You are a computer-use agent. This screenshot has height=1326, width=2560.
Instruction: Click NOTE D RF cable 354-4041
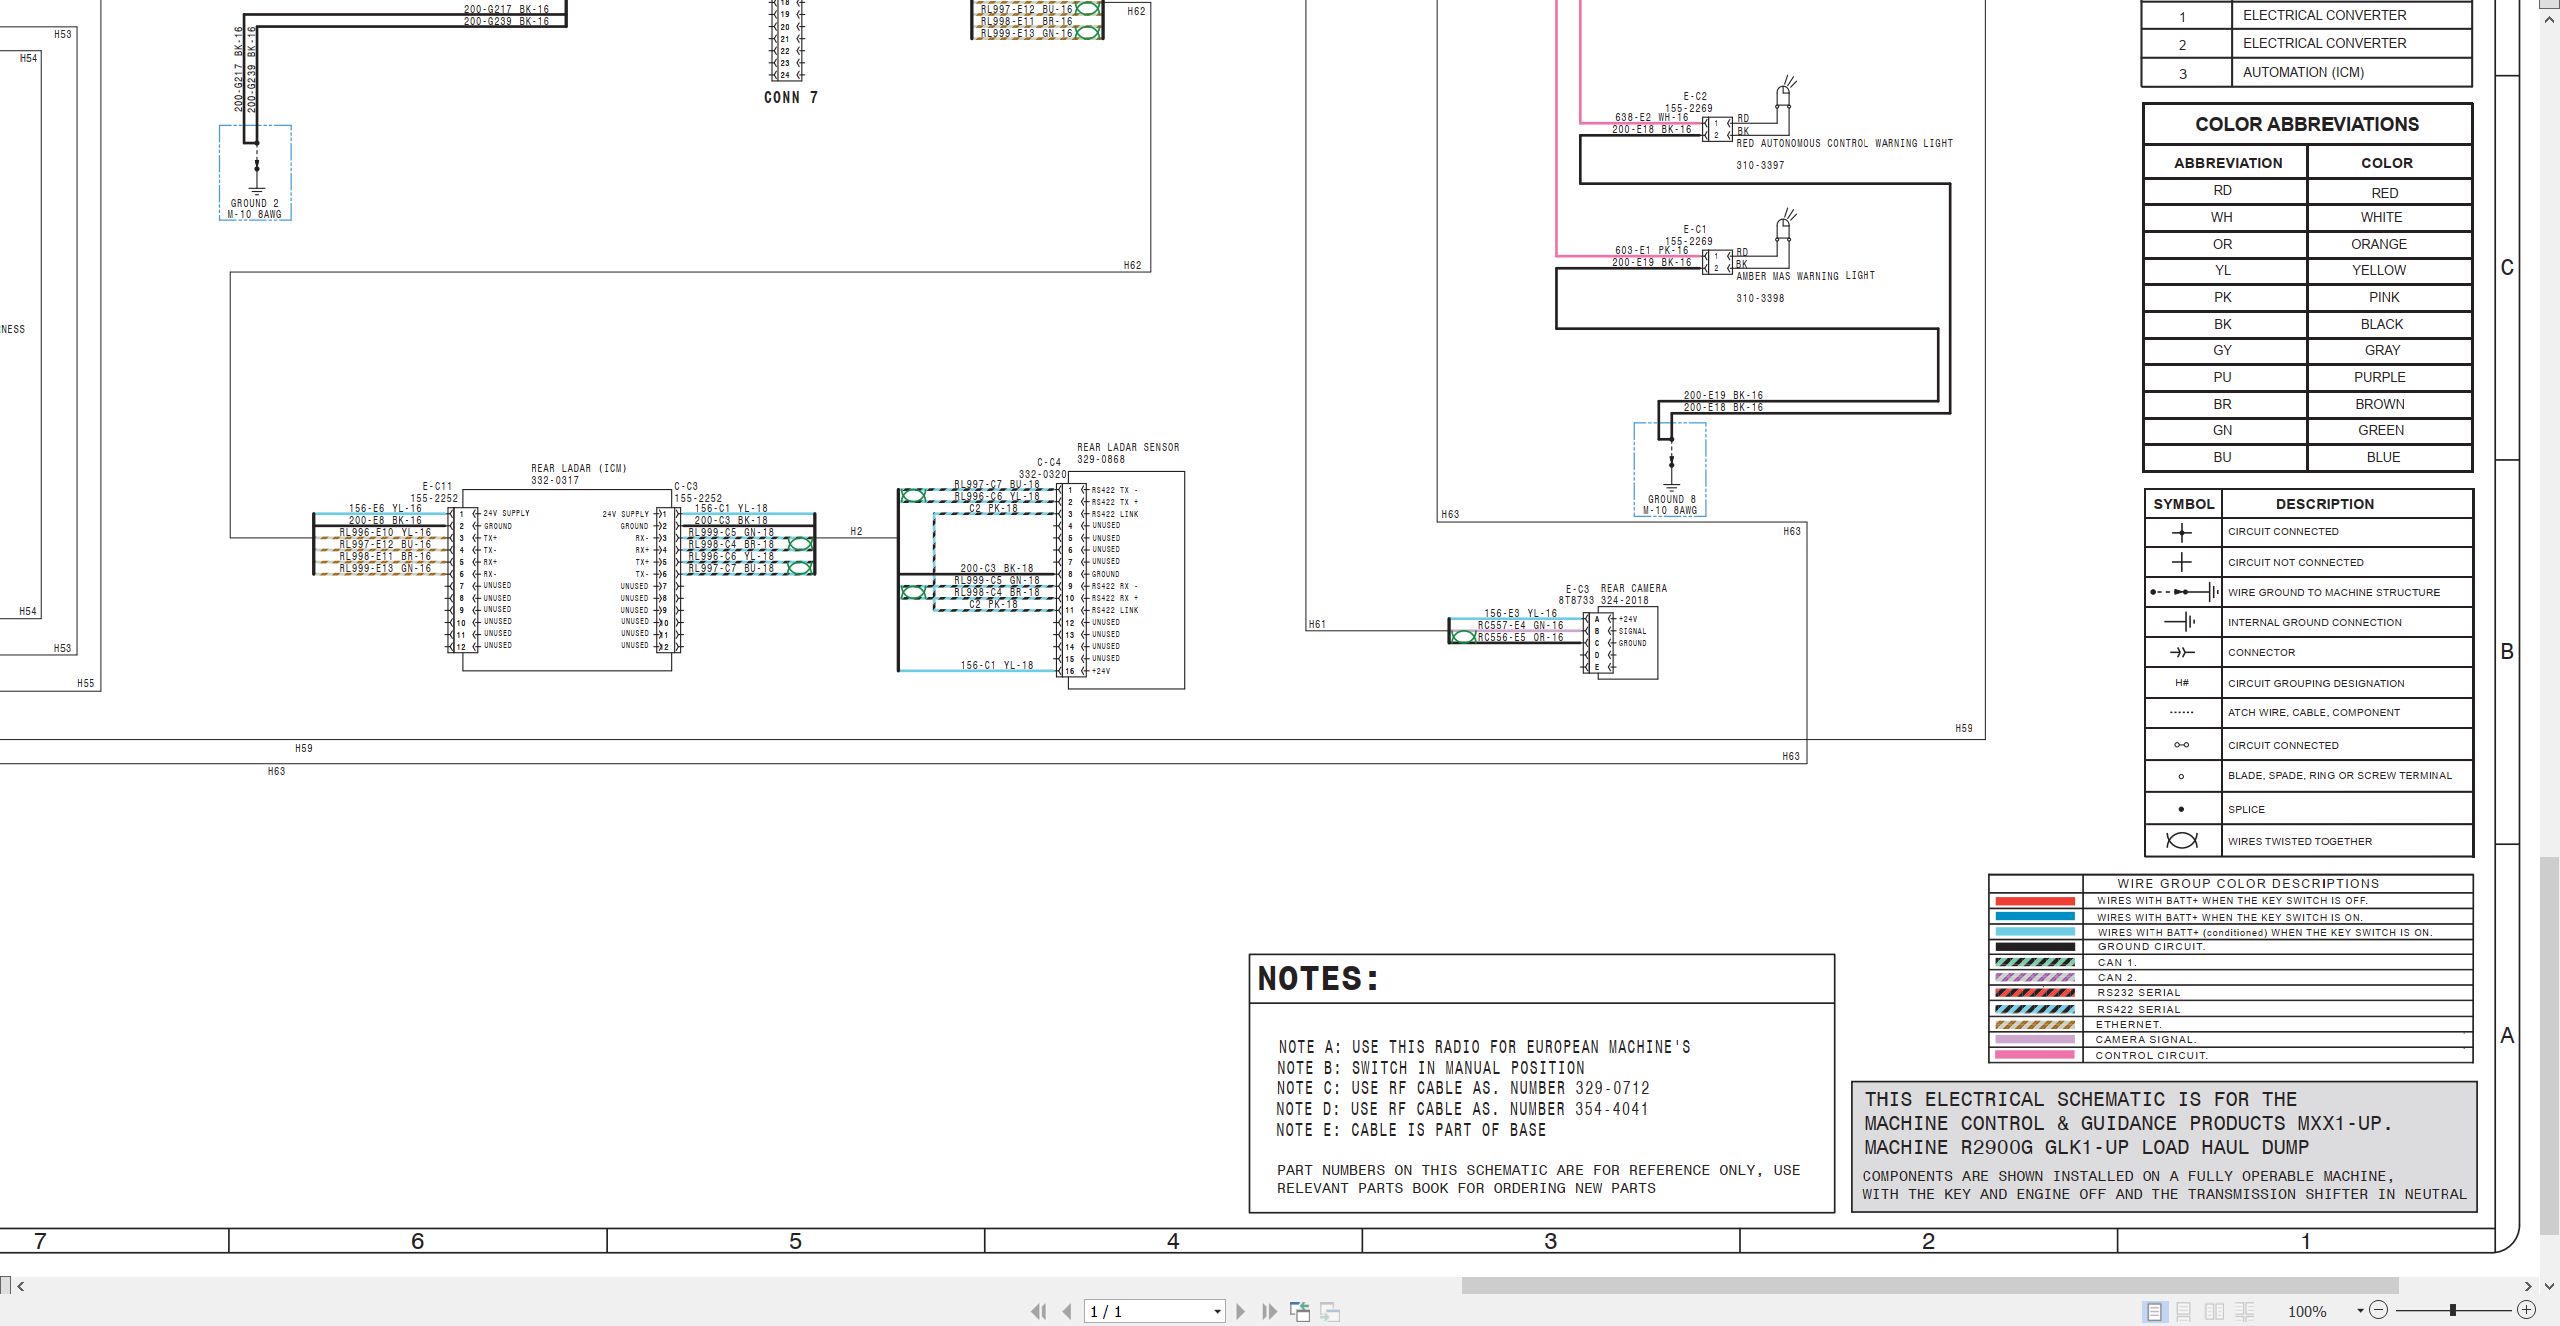pyautogui.click(x=1462, y=1109)
